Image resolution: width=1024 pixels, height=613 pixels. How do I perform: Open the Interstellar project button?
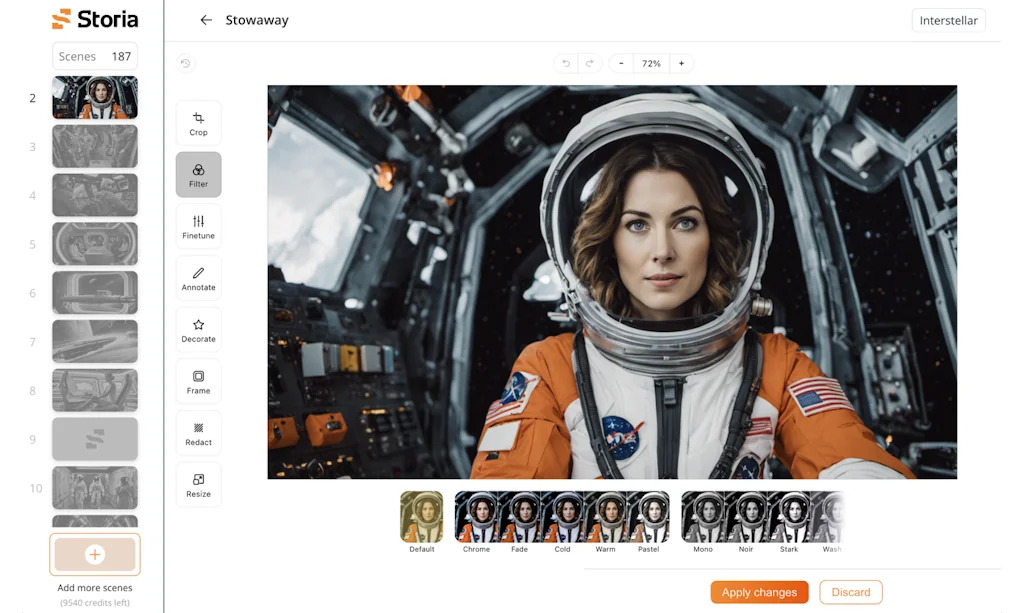[x=948, y=20]
